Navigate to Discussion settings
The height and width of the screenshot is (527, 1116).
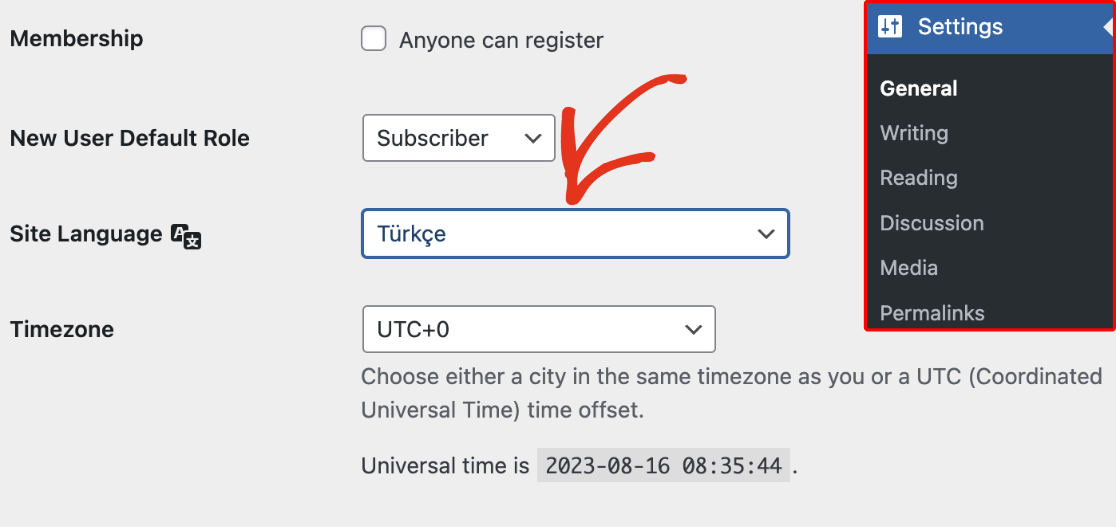click(932, 223)
